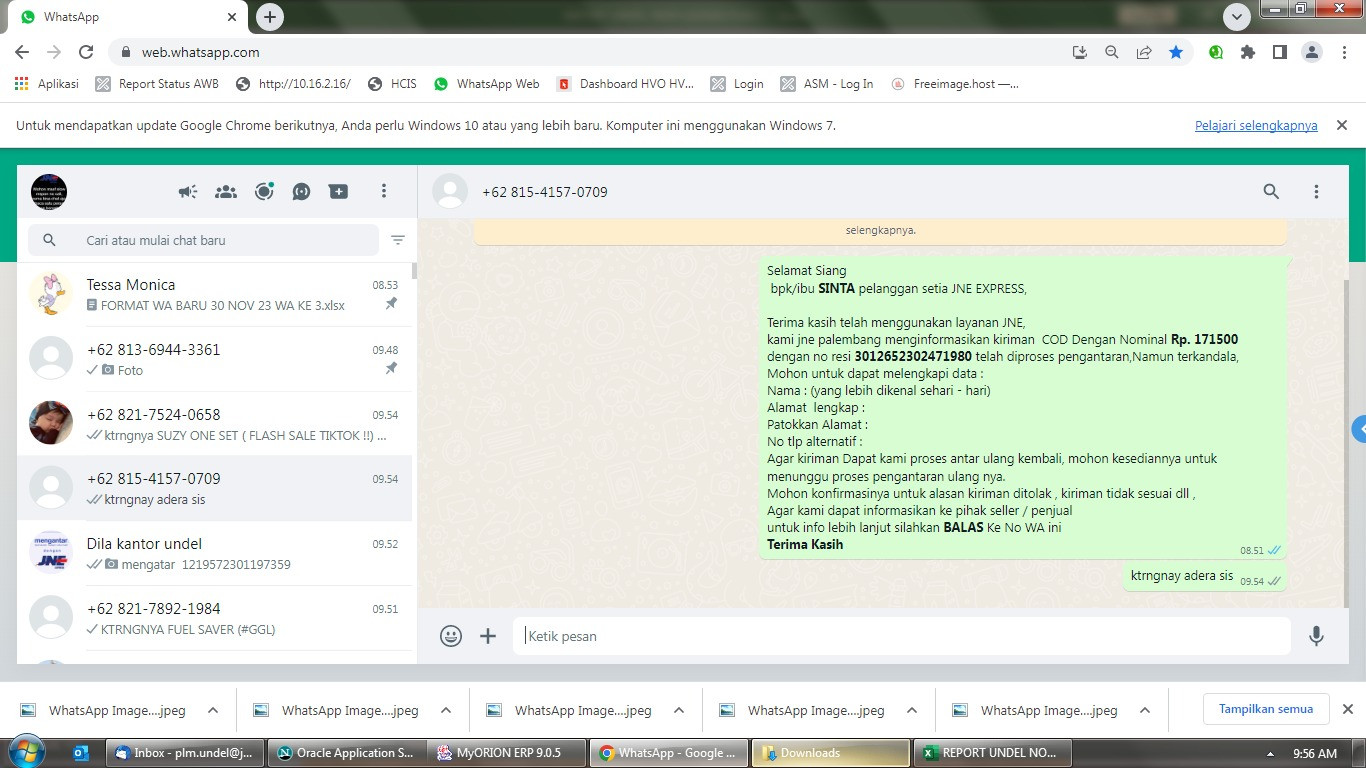Open the Outlook icon in the taskbar
The width and height of the screenshot is (1366, 768).
tap(82, 753)
